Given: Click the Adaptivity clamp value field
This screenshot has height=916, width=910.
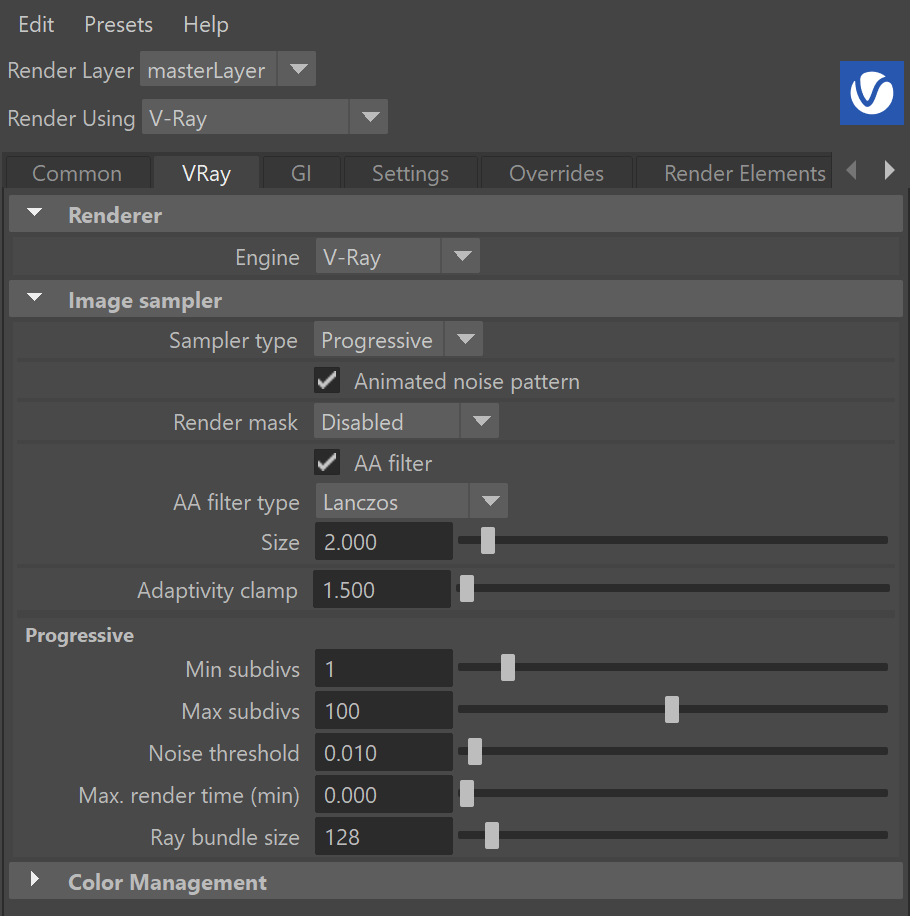Looking at the screenshot, I should click(x=382, y=589).
